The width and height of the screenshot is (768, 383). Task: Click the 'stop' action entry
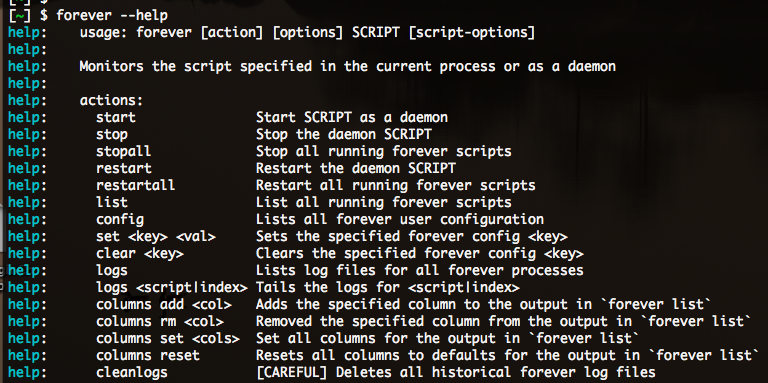click(112, 134)
